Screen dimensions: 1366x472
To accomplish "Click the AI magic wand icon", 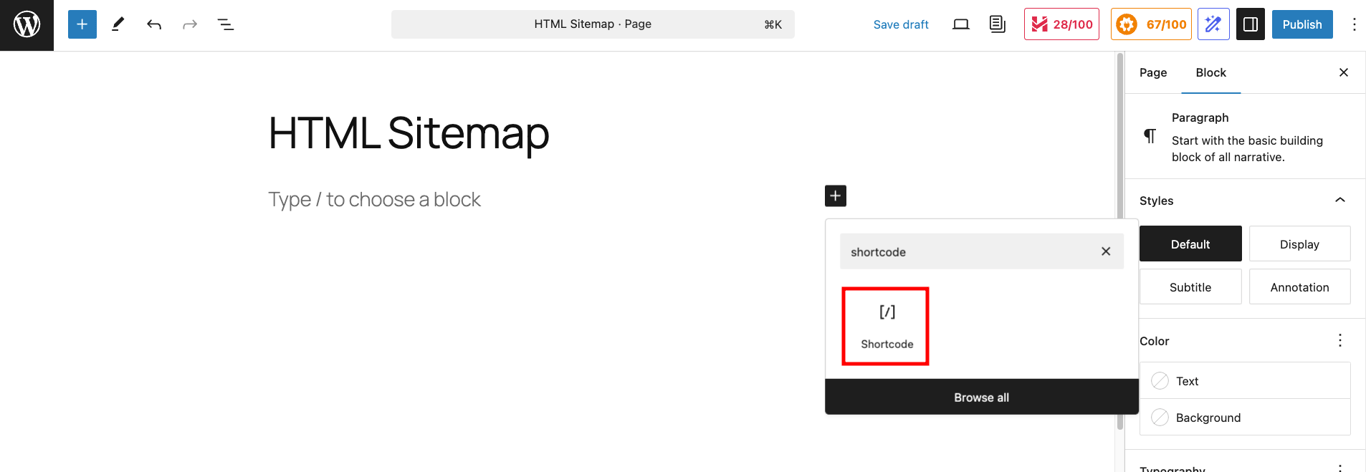I will 1214,24.
